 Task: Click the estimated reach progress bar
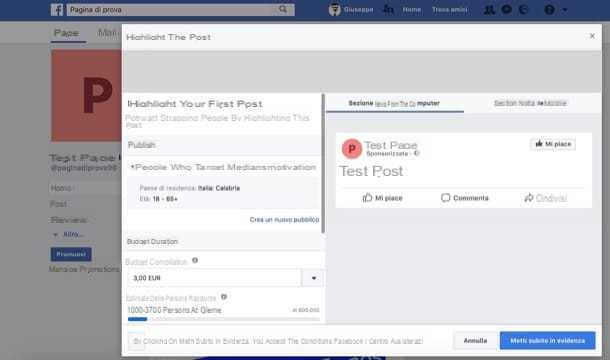[x=224, y=319]
